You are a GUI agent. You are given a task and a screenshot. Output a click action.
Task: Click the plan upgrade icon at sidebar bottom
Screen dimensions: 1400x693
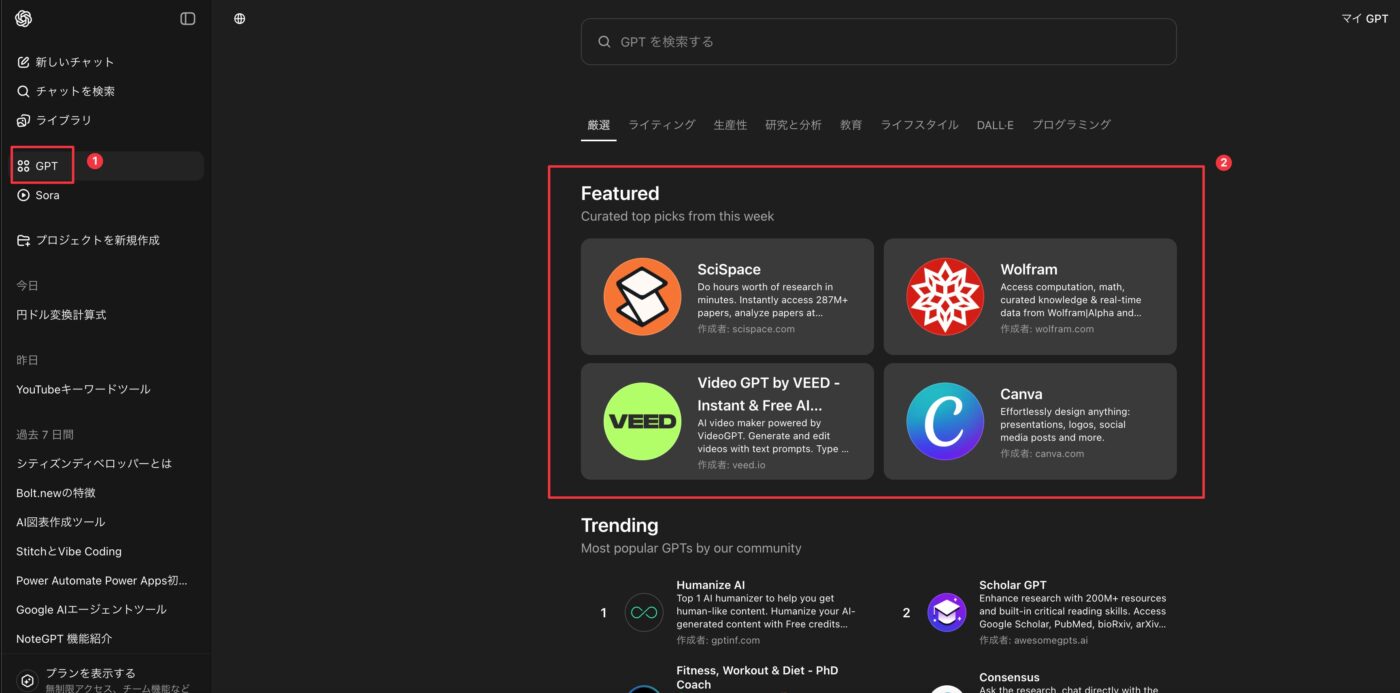pyautogui.click(x=28, y=680)
